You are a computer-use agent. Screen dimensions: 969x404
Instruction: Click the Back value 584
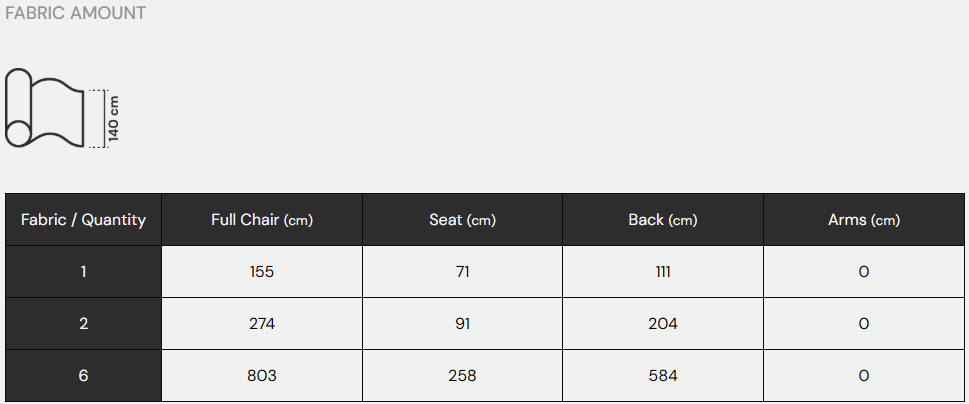[x=663, y=376]
